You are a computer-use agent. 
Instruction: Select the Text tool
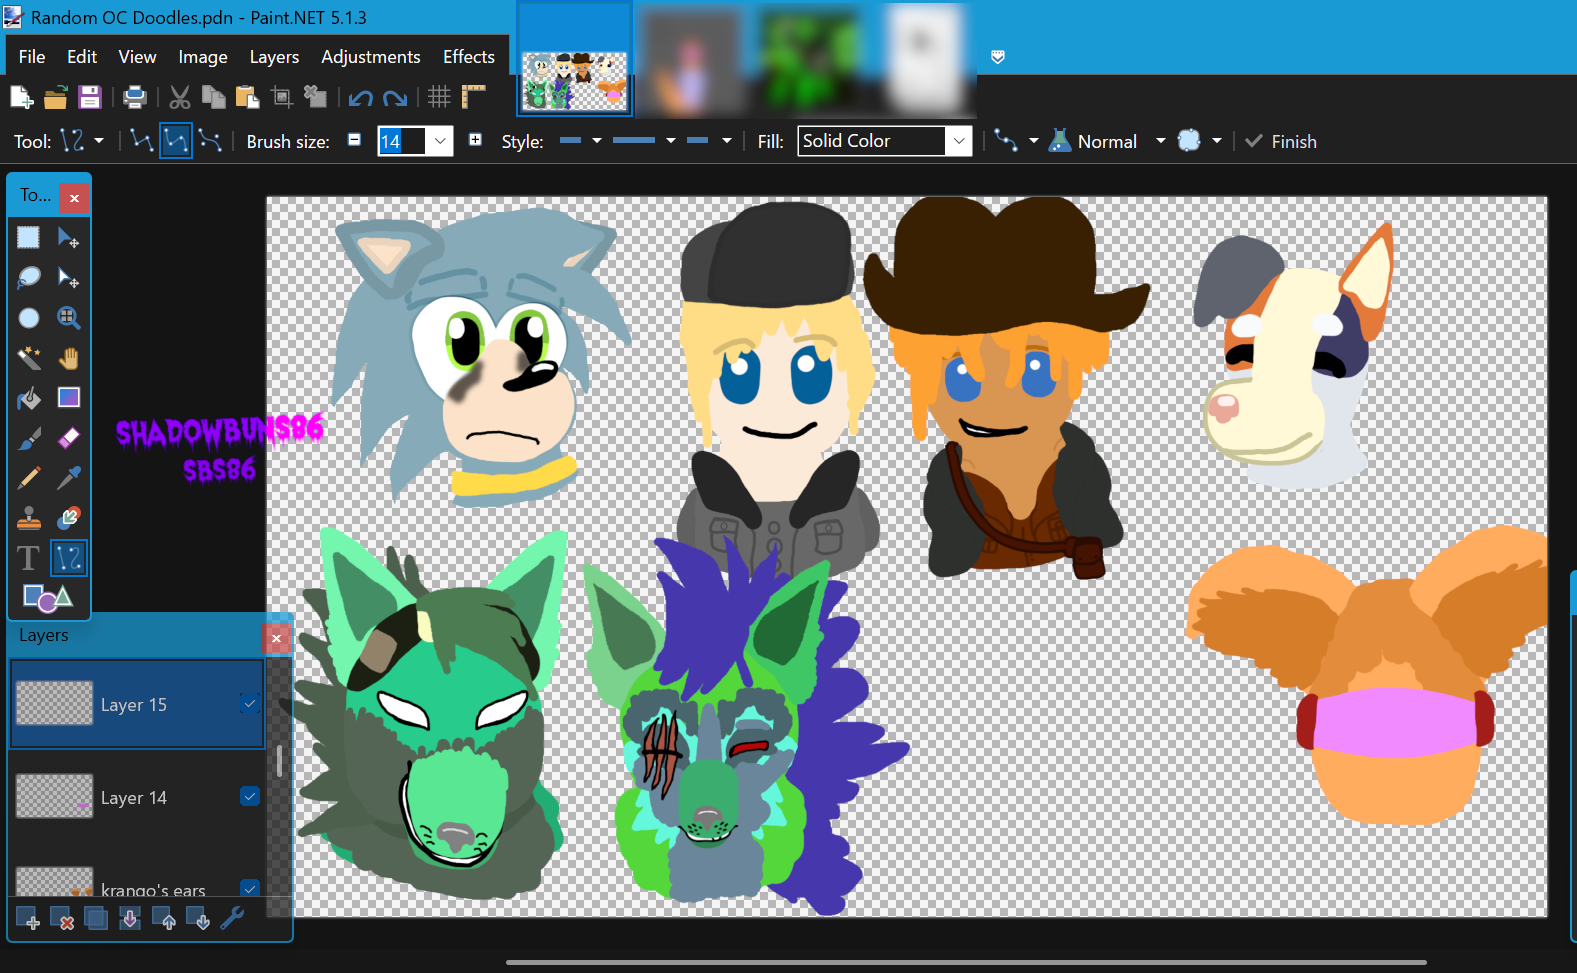28,558
